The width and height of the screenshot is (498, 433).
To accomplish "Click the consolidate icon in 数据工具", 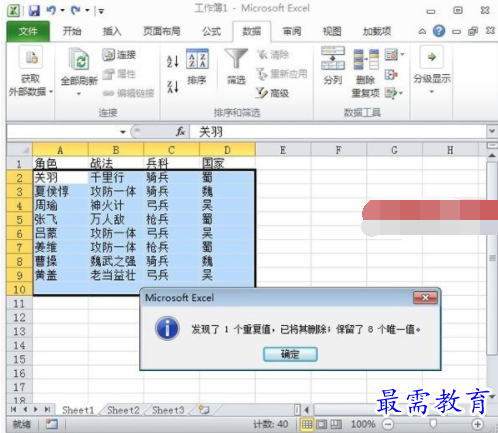I will pyautogui.click(x=391, y=74).
